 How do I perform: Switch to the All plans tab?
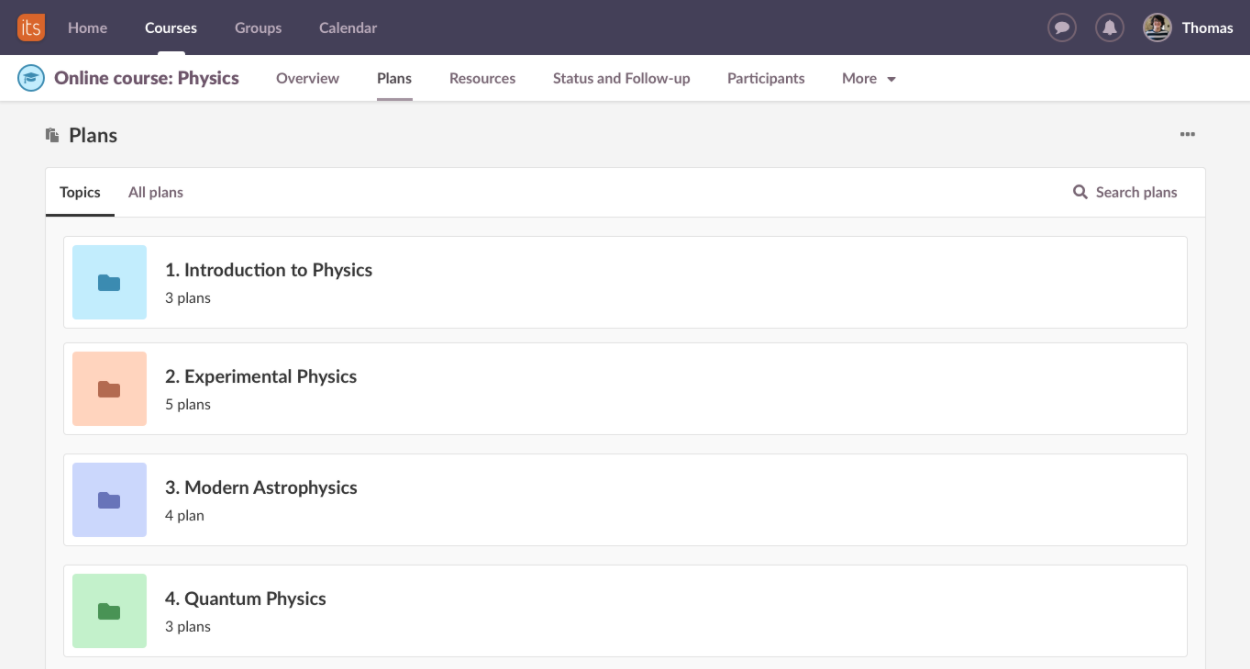coord(156,192)
